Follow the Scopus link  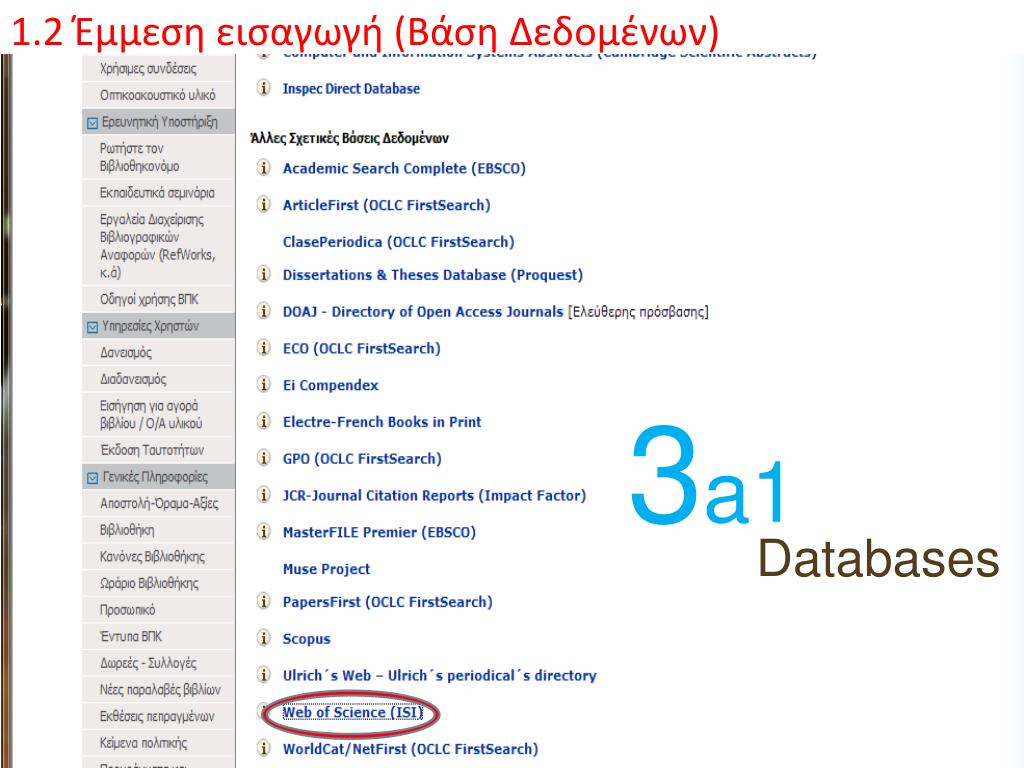[306, 639]
